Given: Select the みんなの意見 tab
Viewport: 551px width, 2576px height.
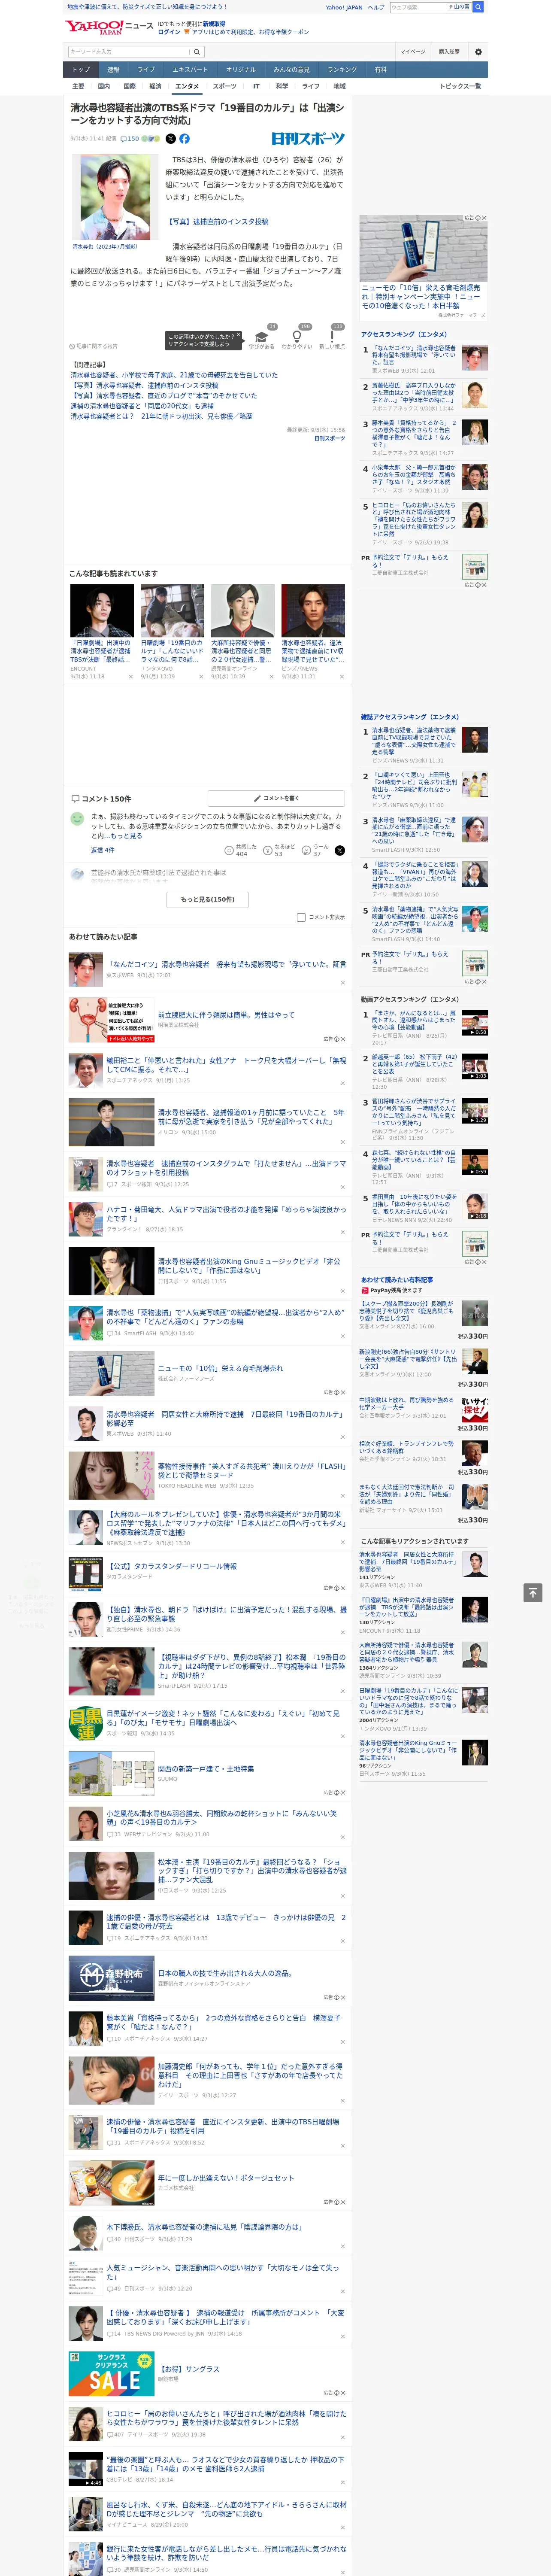Looking at the screenshot, I should tap(291, 70).
